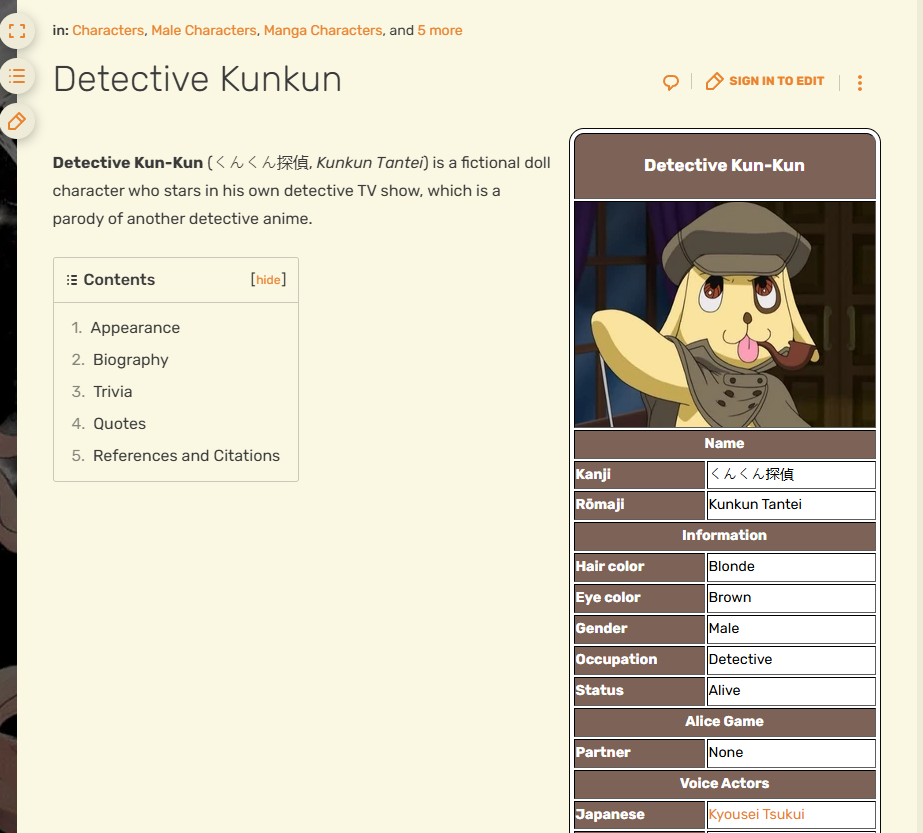The width and height of the screenshot is (923, 833).
Task: Click the infobox header 'Detective Kun-Kun'
Action: (x=725, y=165)
